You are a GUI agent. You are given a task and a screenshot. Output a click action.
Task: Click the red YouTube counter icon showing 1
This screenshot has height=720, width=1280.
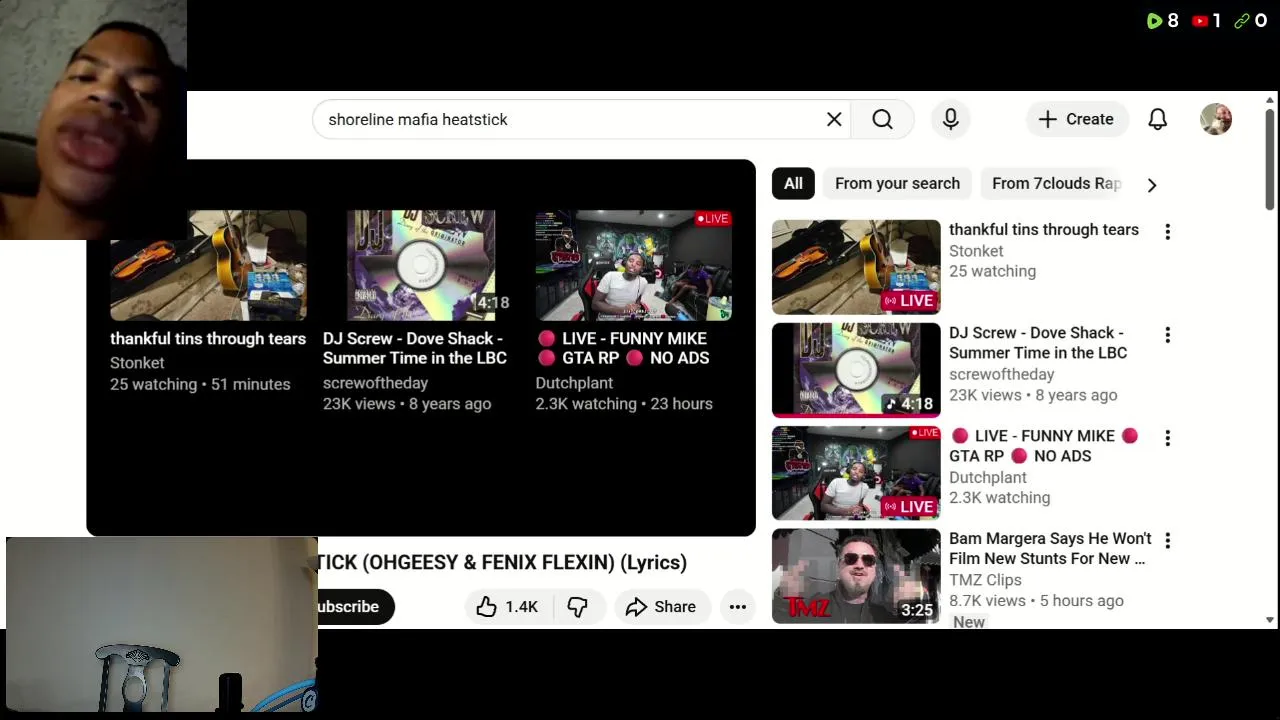1200,20
